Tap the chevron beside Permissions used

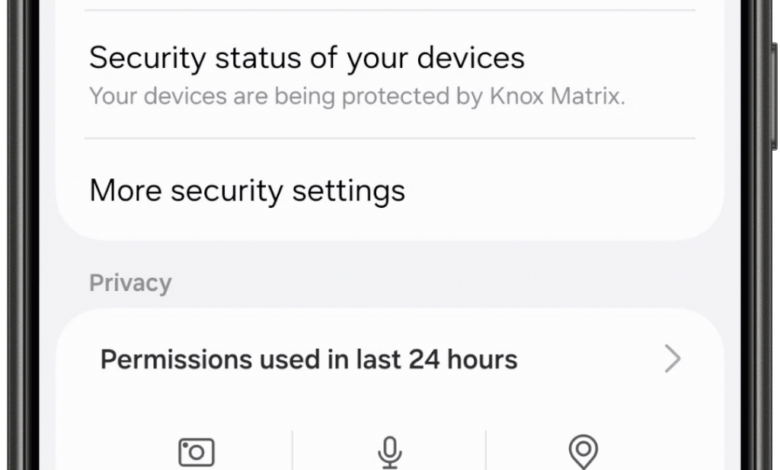673,359
